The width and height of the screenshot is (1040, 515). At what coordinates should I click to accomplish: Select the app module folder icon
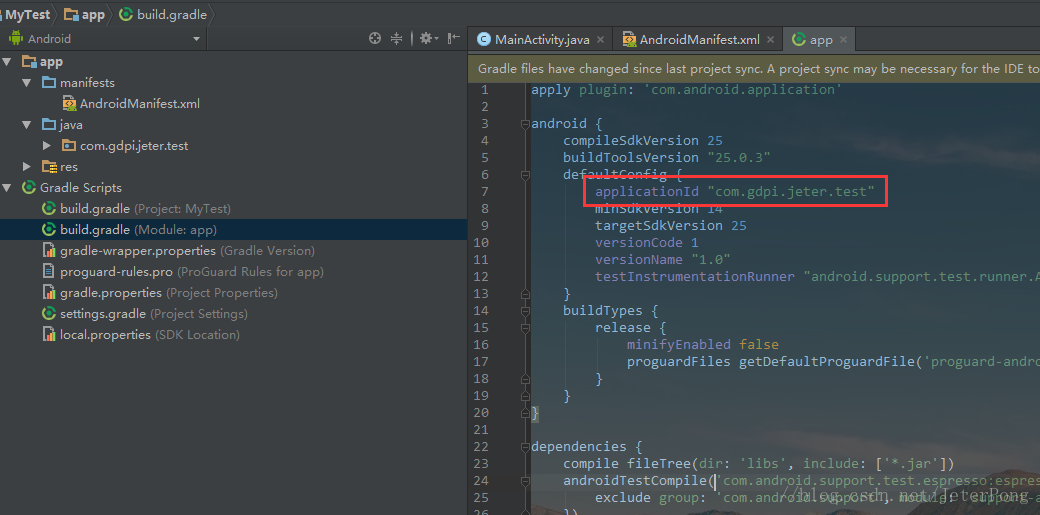[x=29, y=62]
